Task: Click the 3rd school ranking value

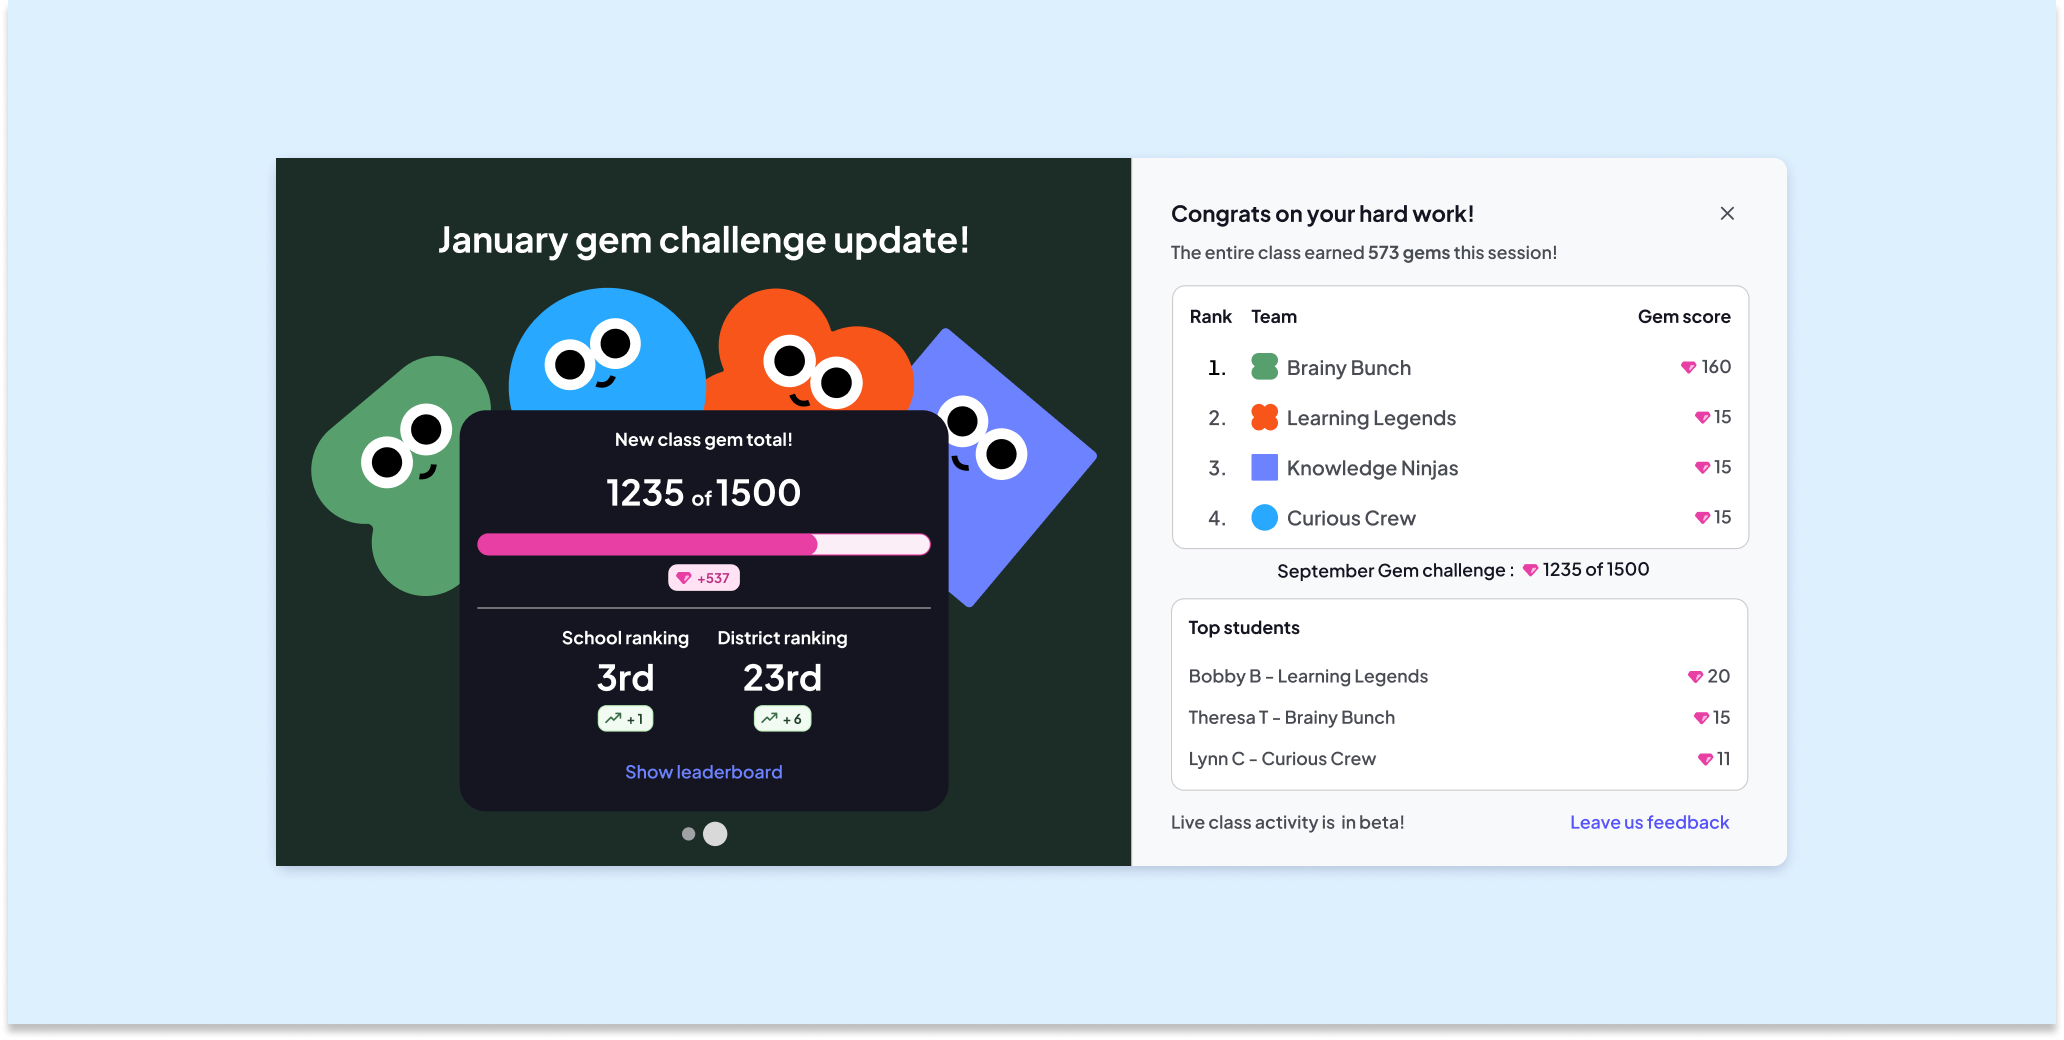Action: click(625, 678)
